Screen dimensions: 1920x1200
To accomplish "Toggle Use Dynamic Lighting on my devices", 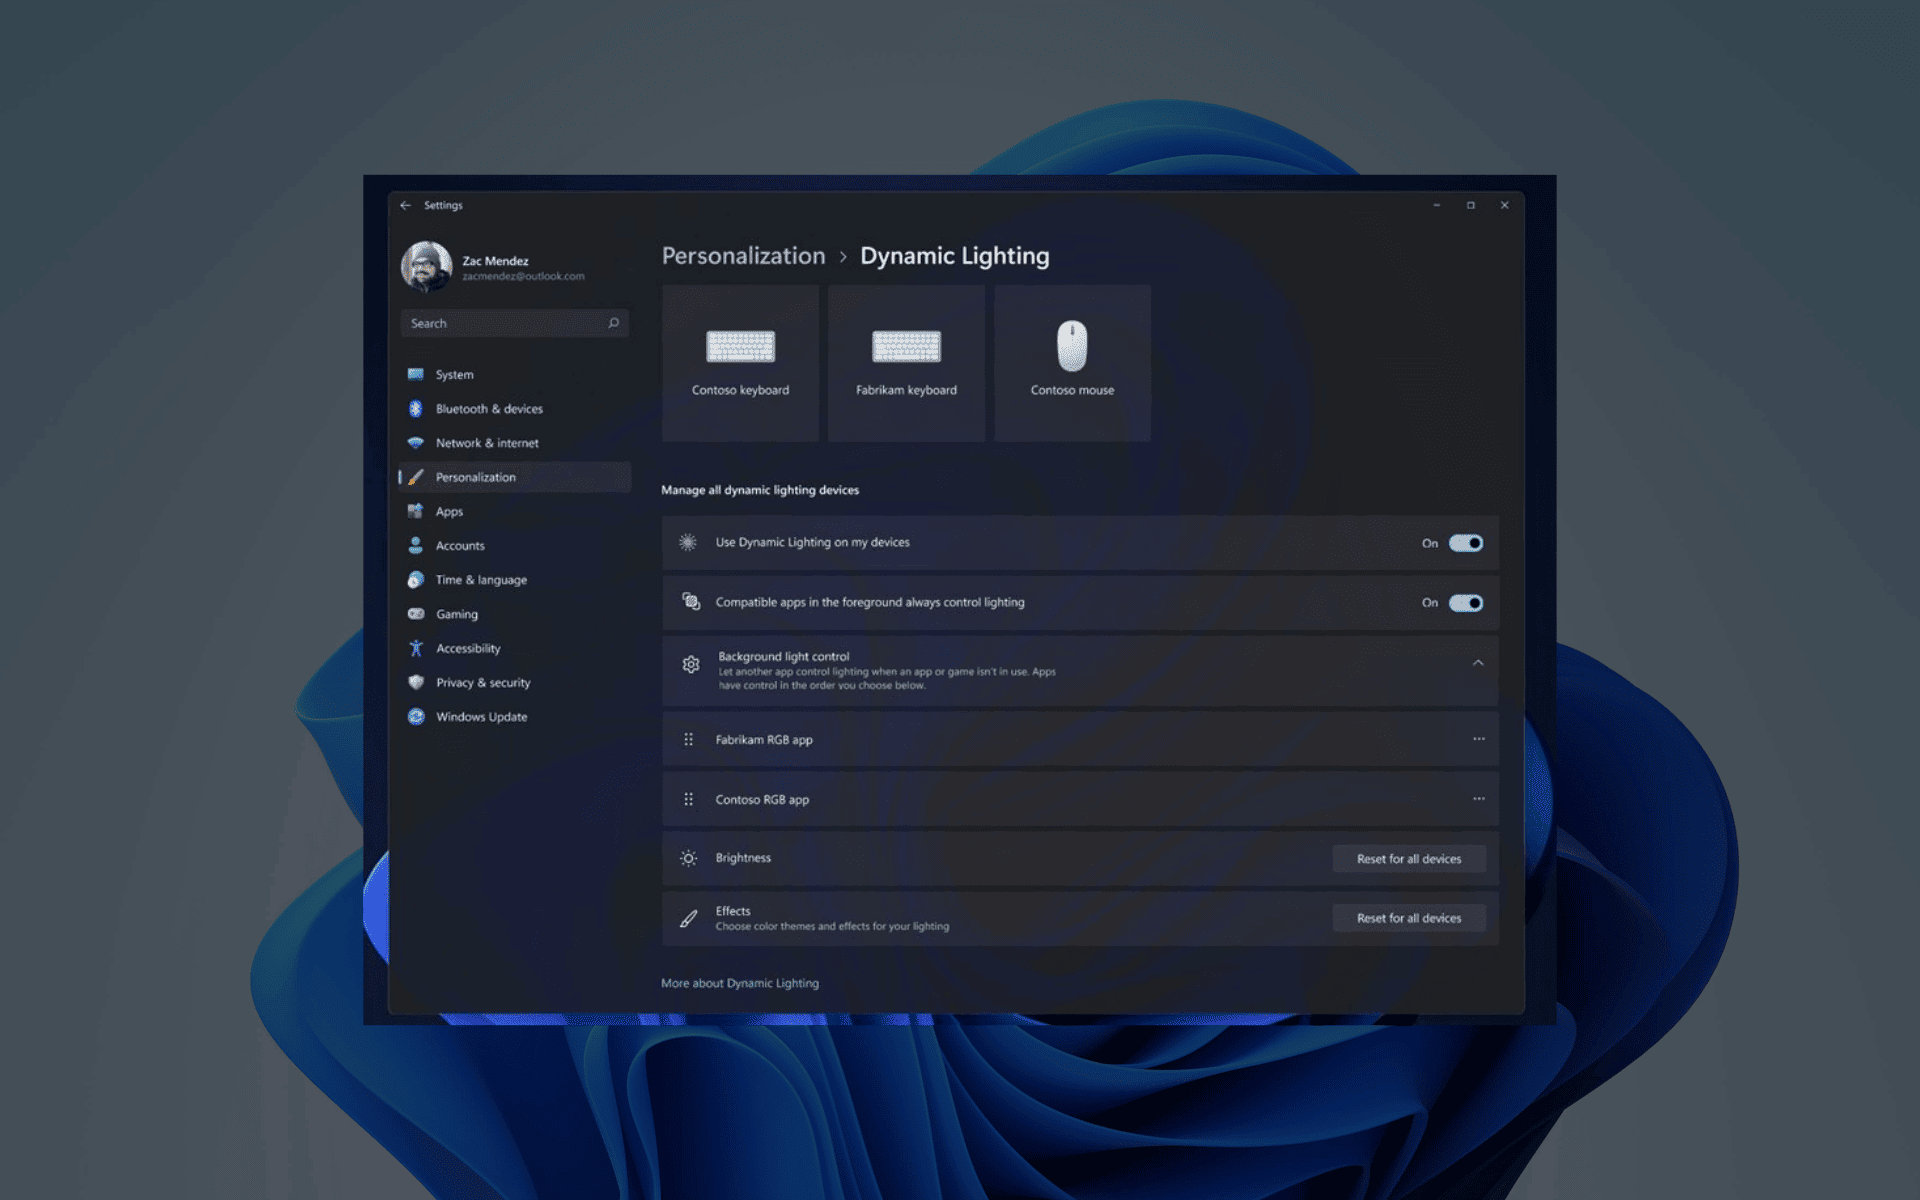I will tap(1464, 542).
